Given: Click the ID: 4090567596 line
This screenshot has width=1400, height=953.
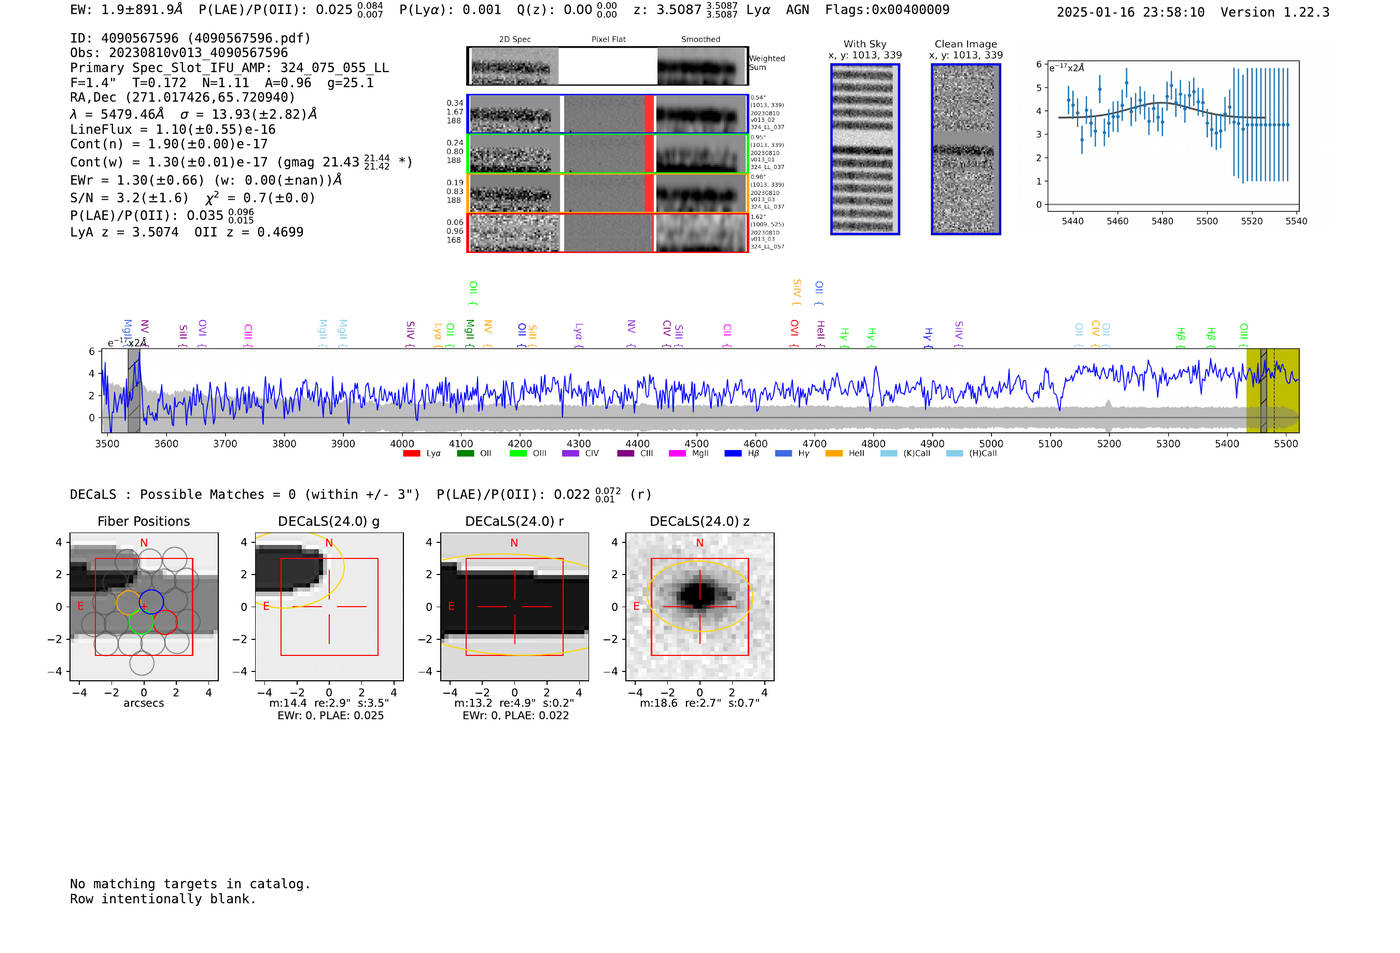Looking at the screenshot, I should click(x=190, y=38).
